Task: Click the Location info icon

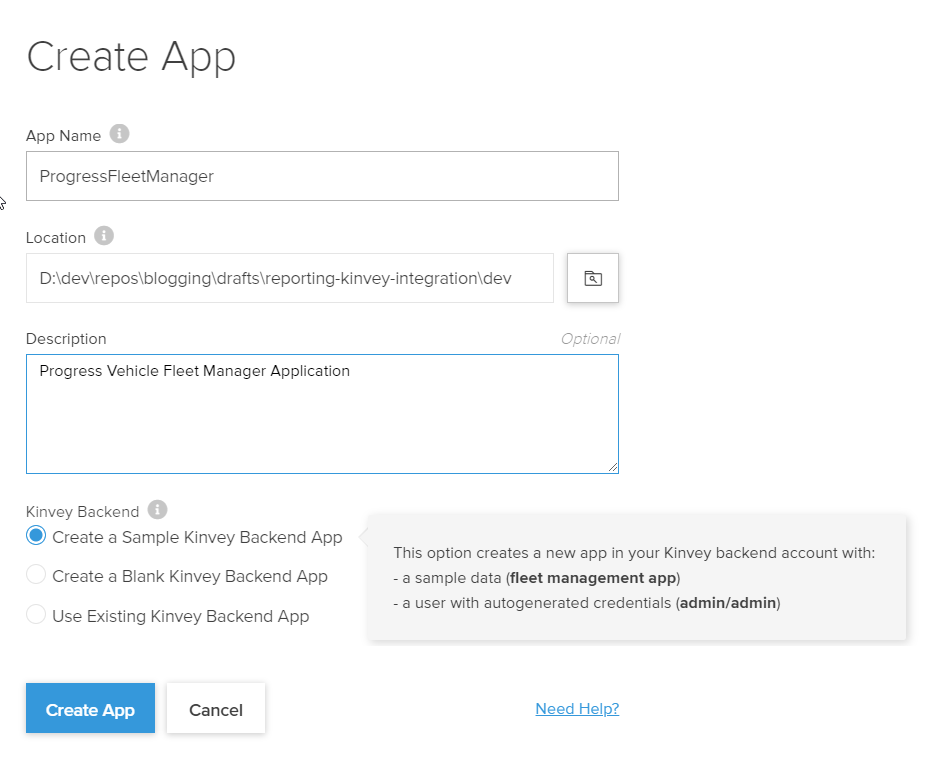Action: click(x=104, y=236)
